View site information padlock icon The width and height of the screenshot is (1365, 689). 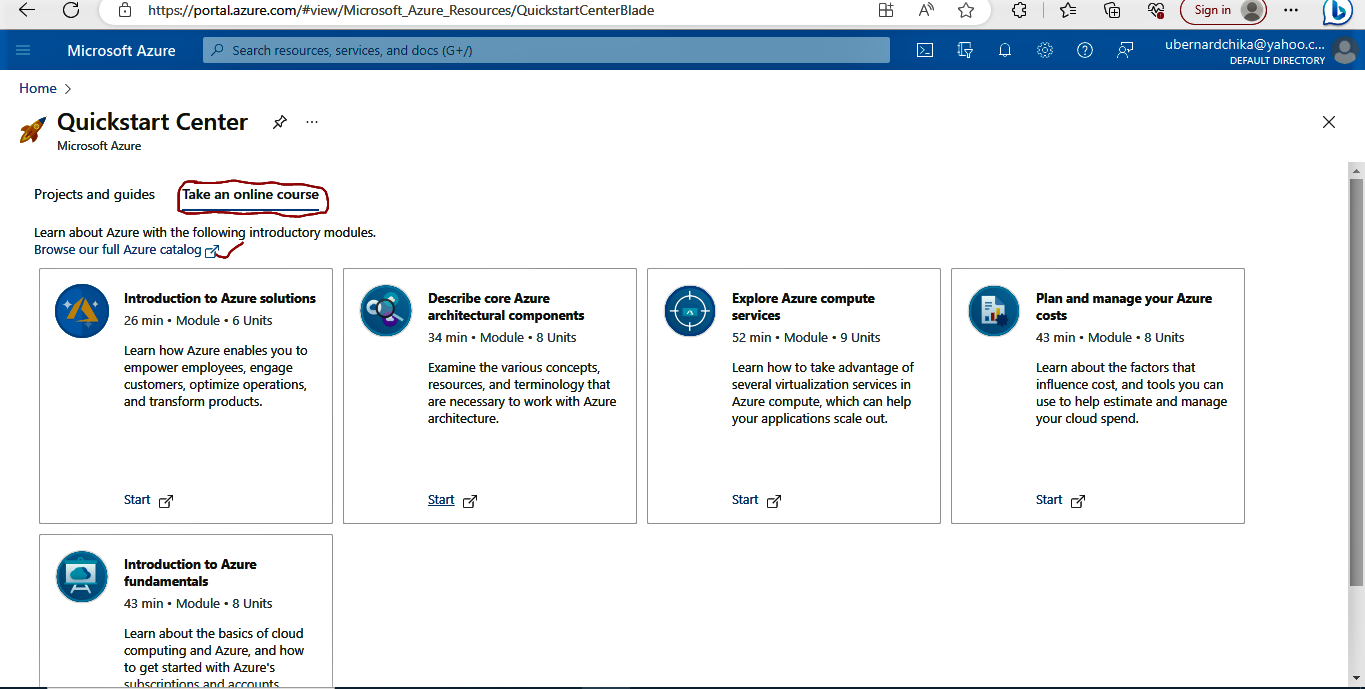125,10
